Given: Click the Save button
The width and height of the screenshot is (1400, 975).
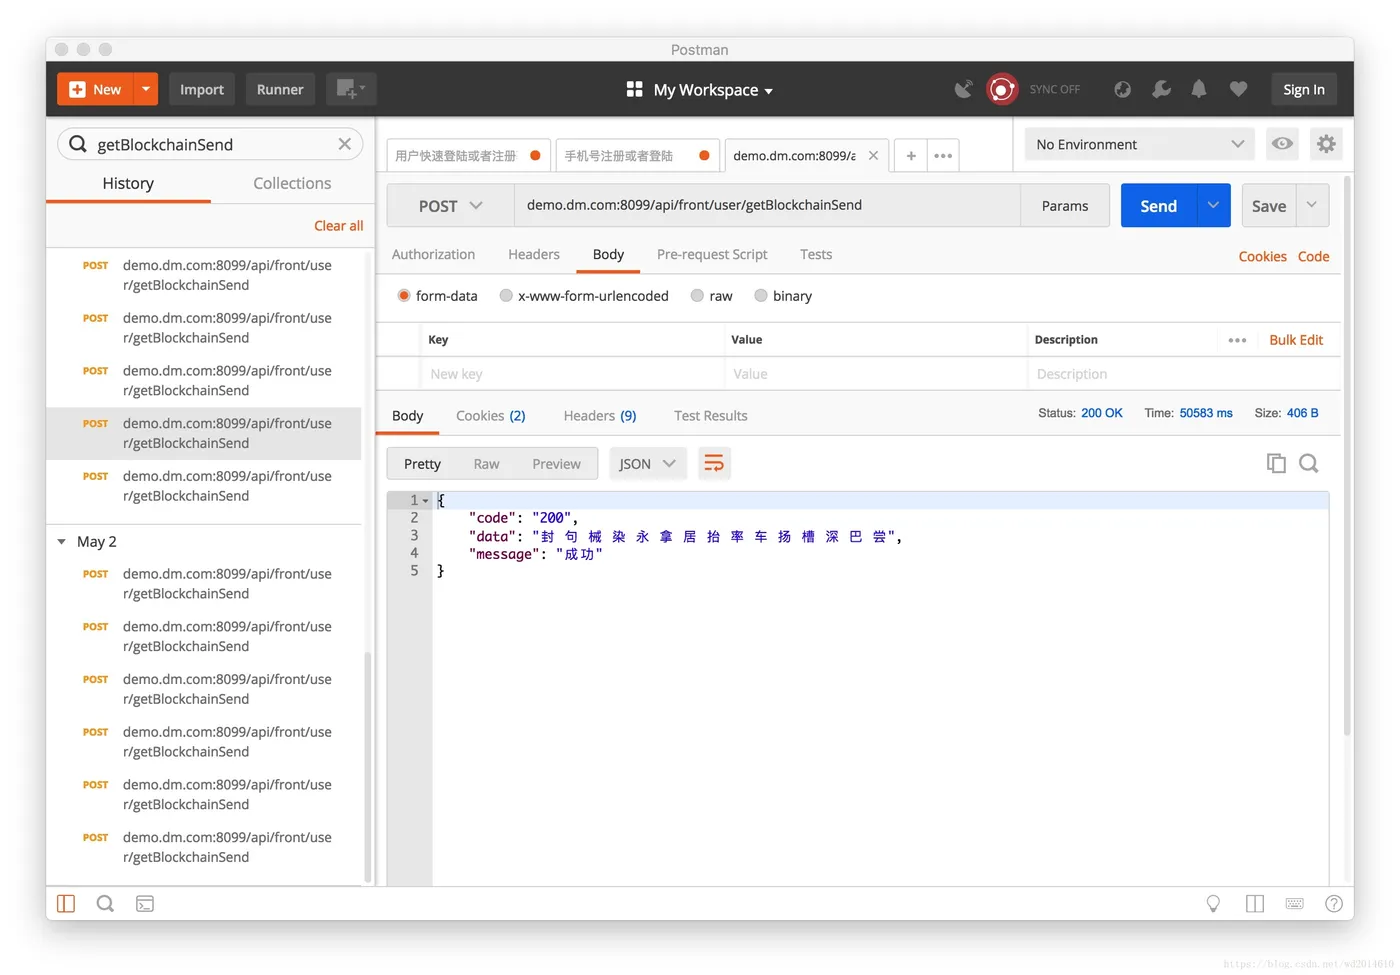Looking at the screenshot, I should [1269, 205].
